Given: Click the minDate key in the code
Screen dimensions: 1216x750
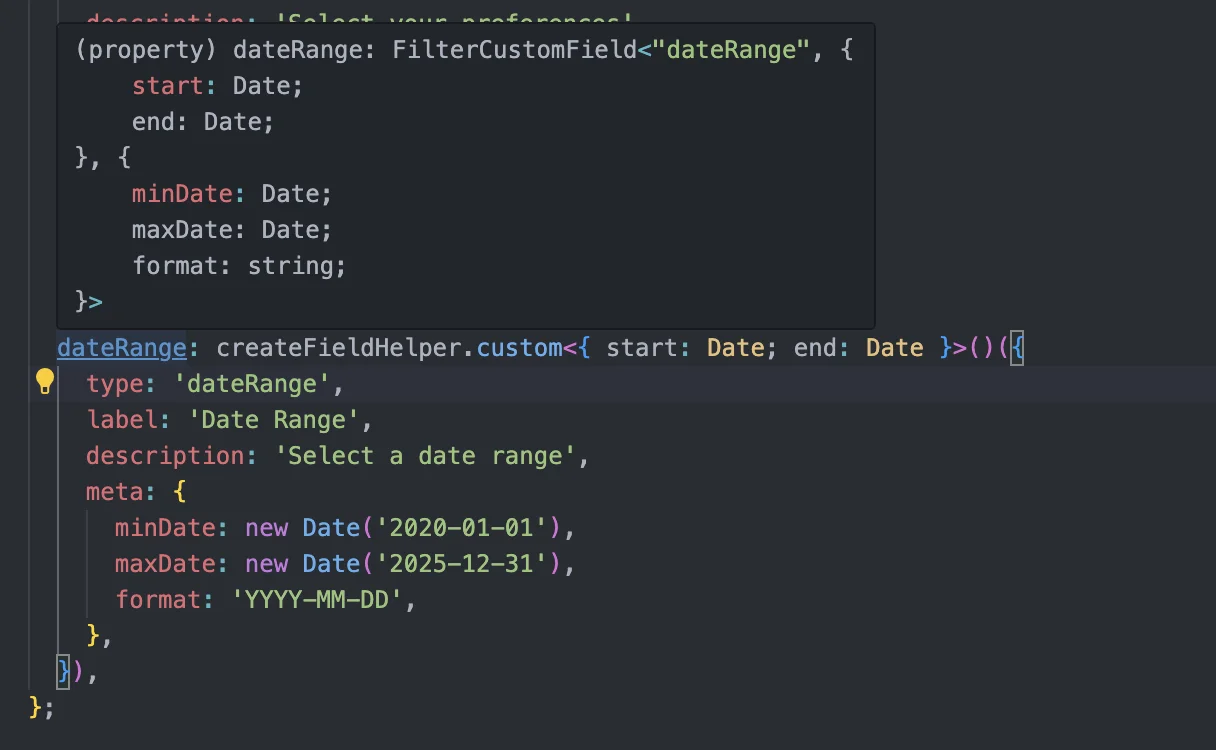Looking at the screenshot, I should coord(165,528).
